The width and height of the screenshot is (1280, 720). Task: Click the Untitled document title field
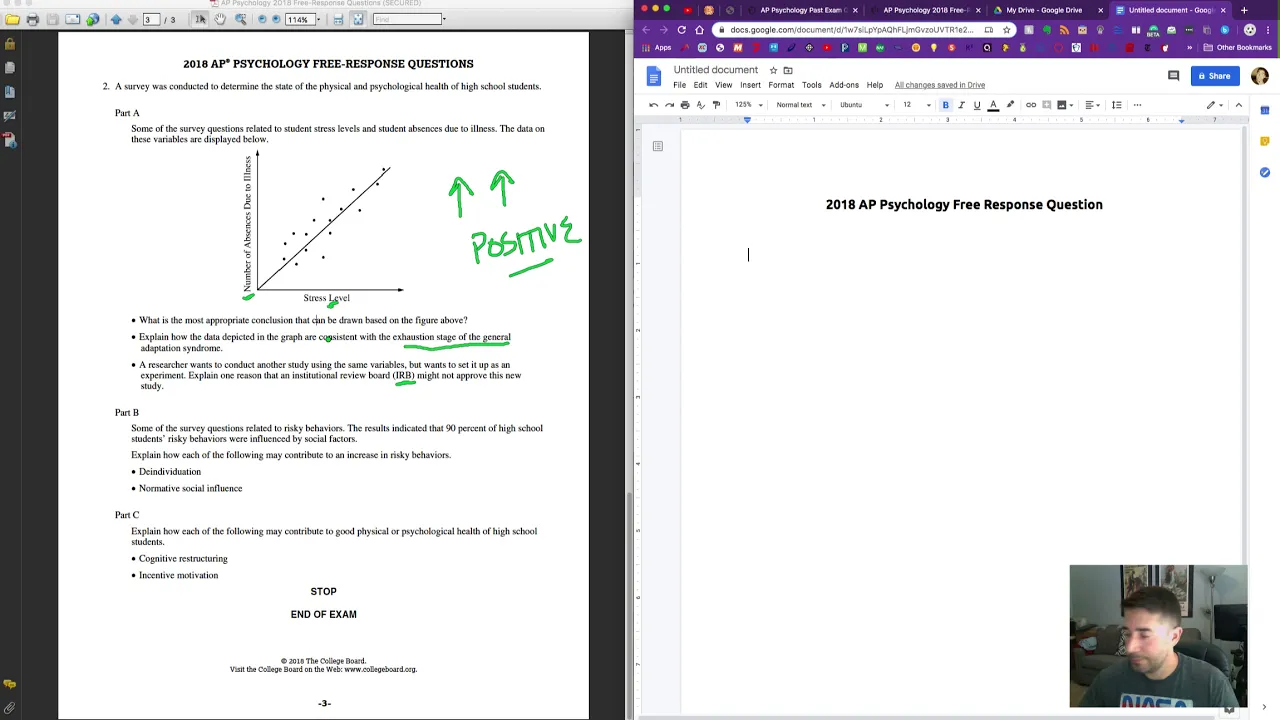716,70
